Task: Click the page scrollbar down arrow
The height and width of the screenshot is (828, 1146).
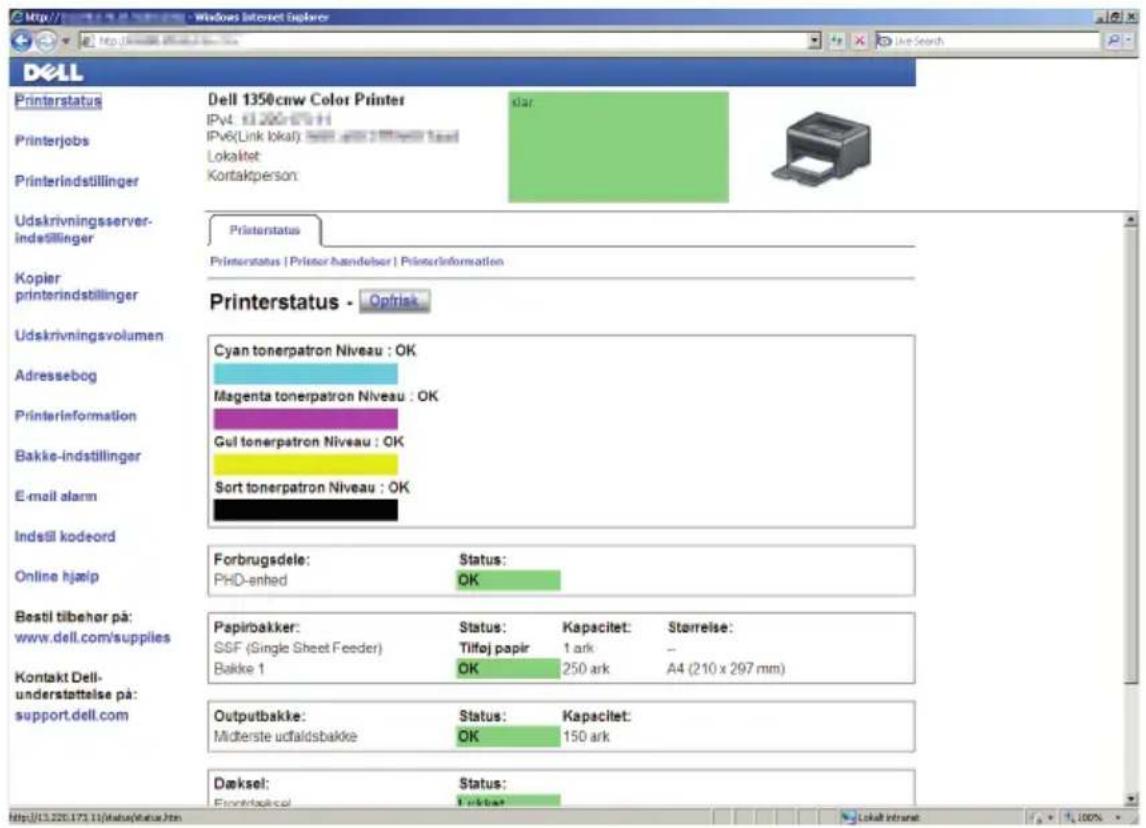Action: coord(1131,799)
